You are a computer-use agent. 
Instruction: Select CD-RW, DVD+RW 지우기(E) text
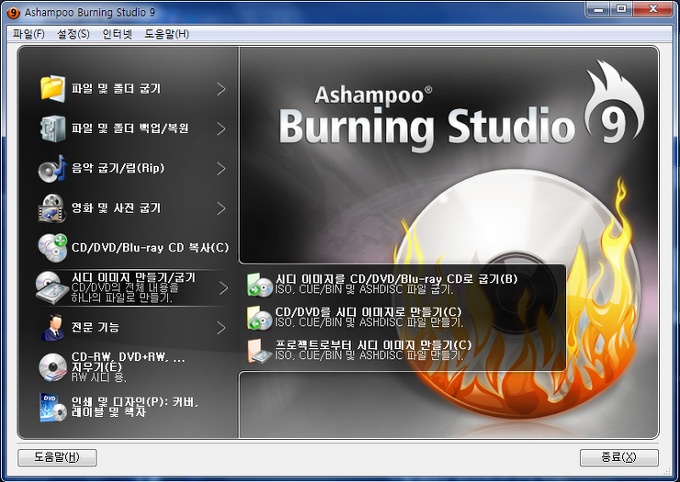tap(128, 362)
